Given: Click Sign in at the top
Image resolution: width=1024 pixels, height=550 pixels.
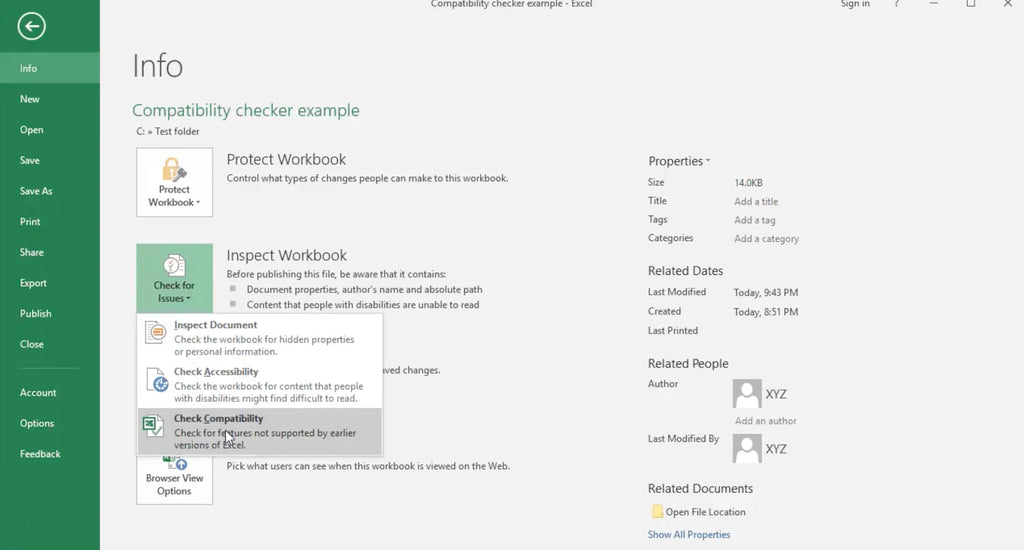Looking at the screenshot, I should (x=854, y=5).
